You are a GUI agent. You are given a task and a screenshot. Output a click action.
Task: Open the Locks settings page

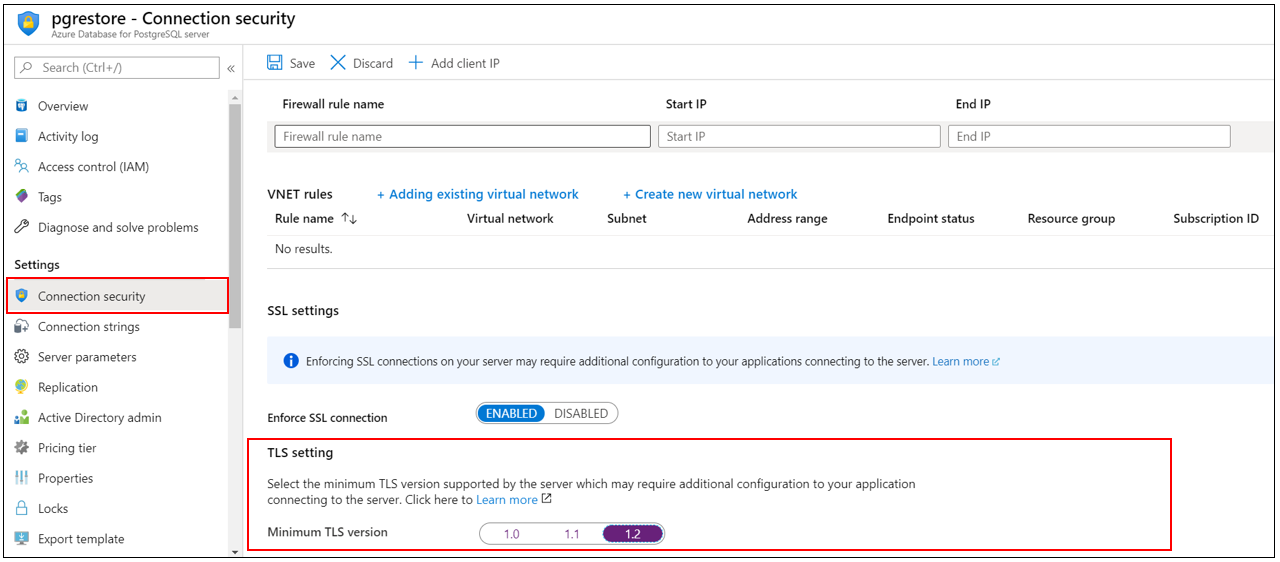click(53, 508)
